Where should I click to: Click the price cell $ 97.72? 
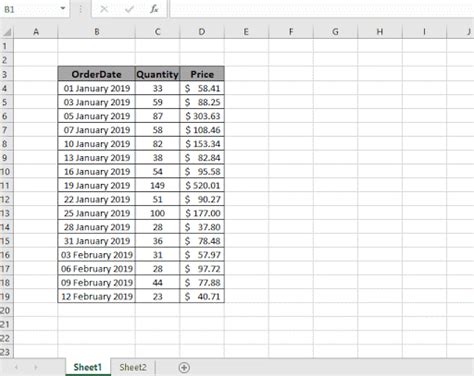pyautogui.click(x=202, y=269)
